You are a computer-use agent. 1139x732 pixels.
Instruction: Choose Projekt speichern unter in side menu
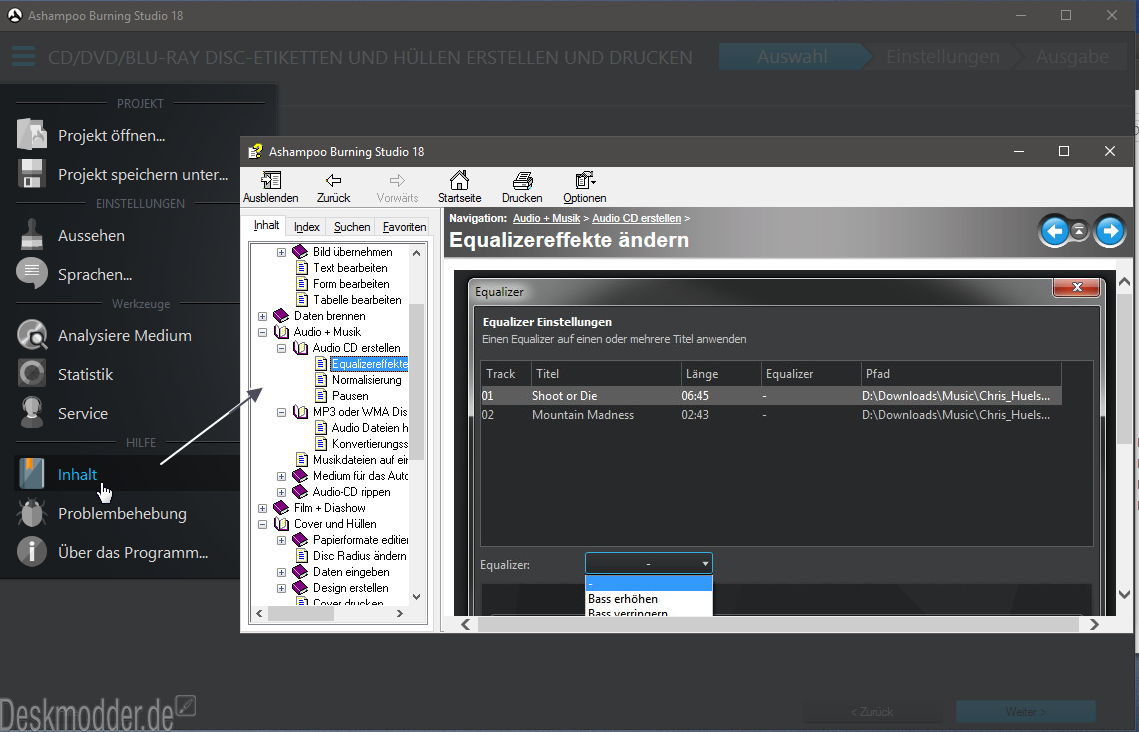(143, 174)
